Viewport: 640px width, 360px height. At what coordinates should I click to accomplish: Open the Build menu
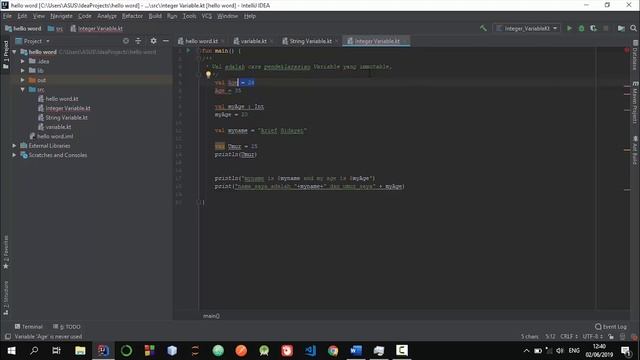click(x=155, y=16)
